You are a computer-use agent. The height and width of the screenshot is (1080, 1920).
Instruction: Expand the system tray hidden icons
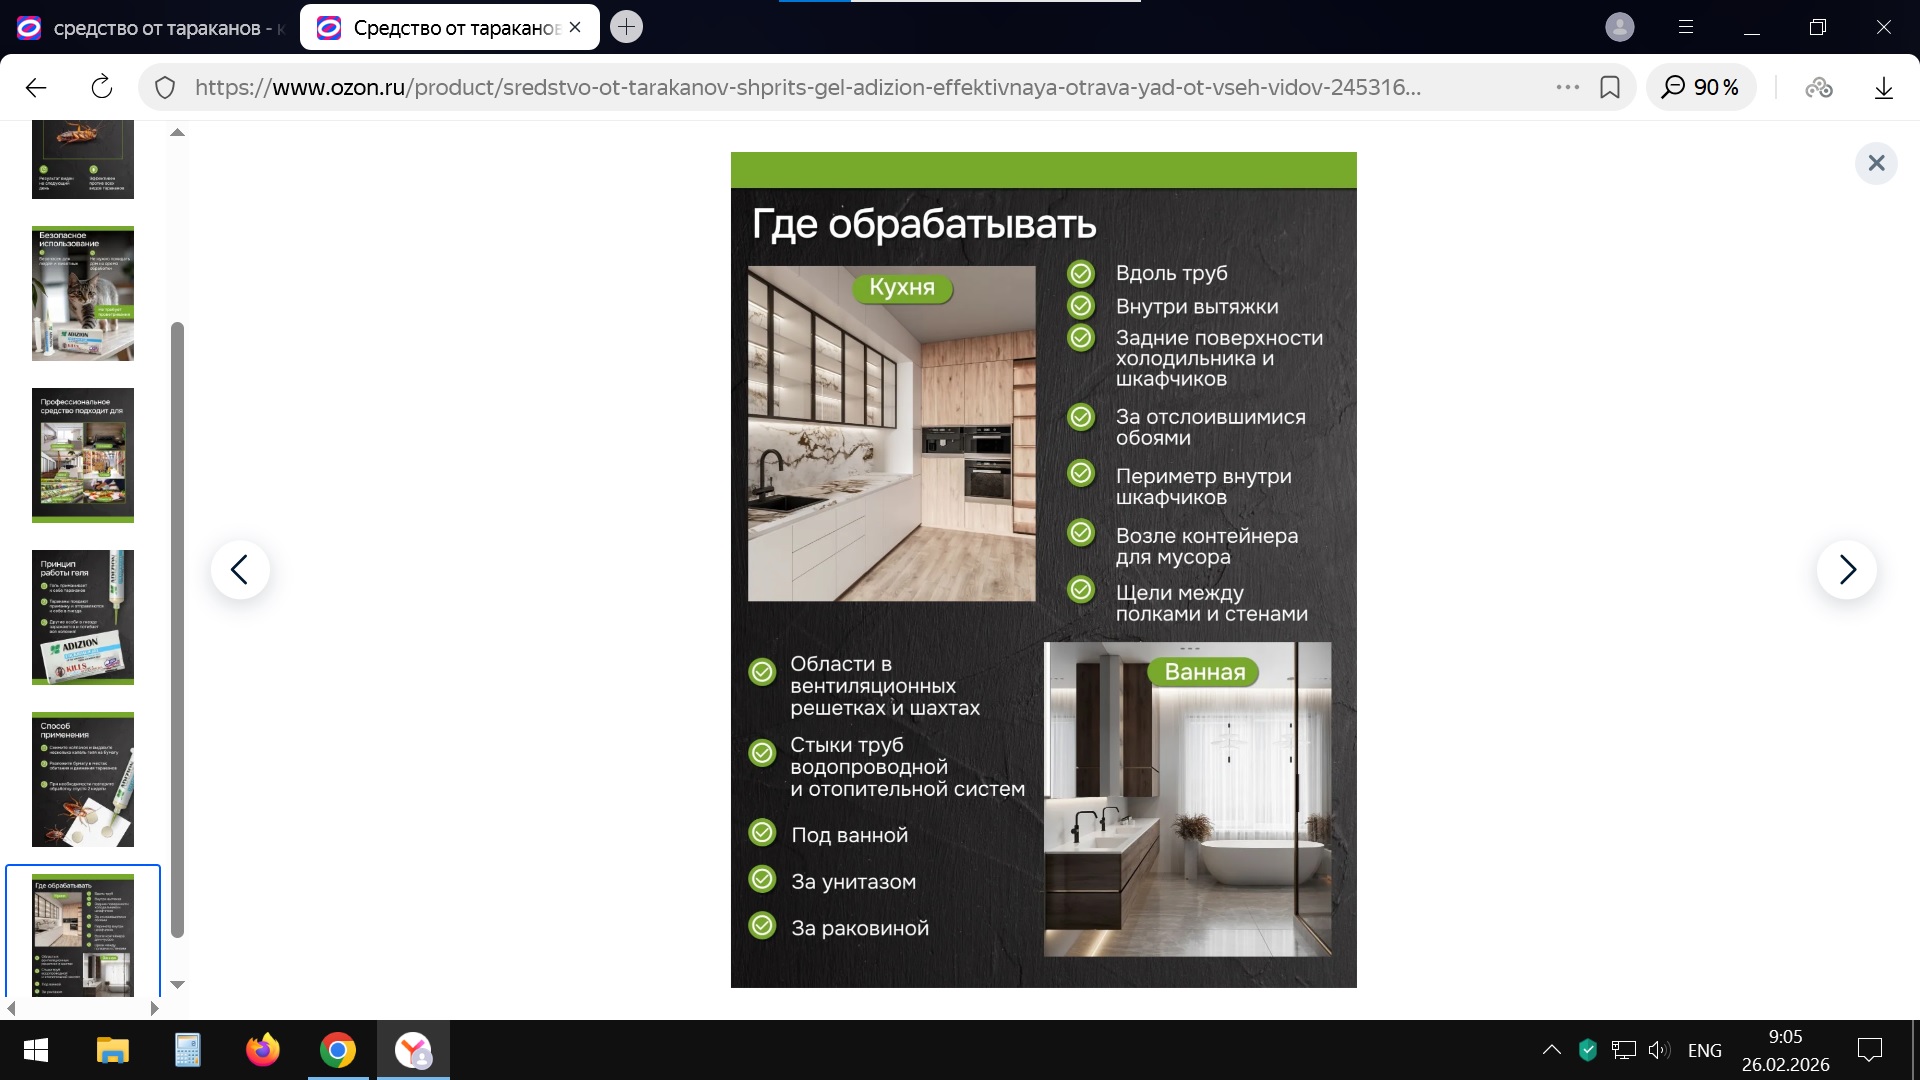click(x=1551, y=1050)
